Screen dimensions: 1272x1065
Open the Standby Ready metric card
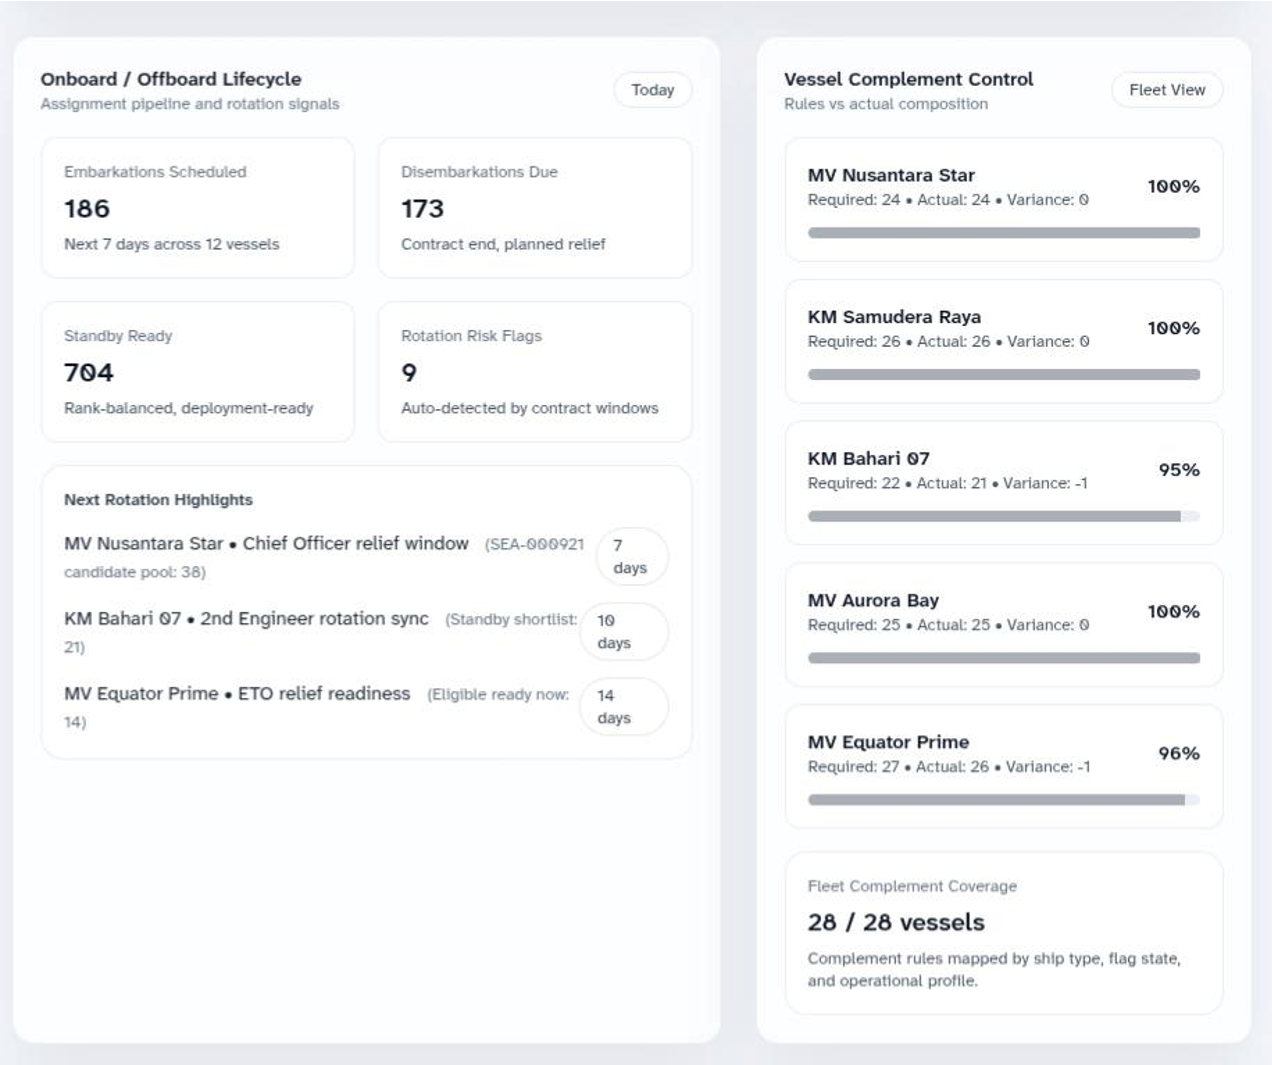click(197, 371)
